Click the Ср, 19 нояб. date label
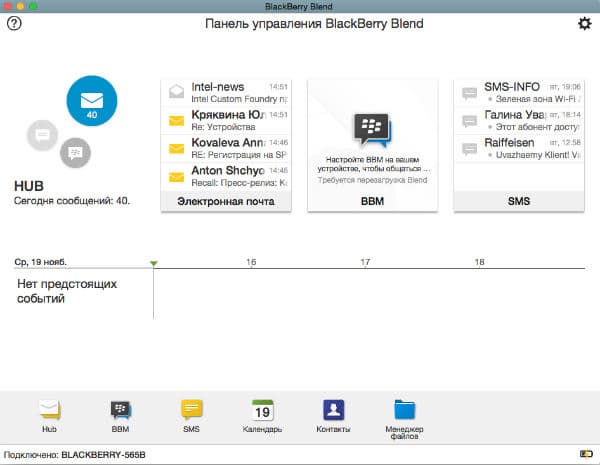Screen dimensions: 600x465 (41, 262)
